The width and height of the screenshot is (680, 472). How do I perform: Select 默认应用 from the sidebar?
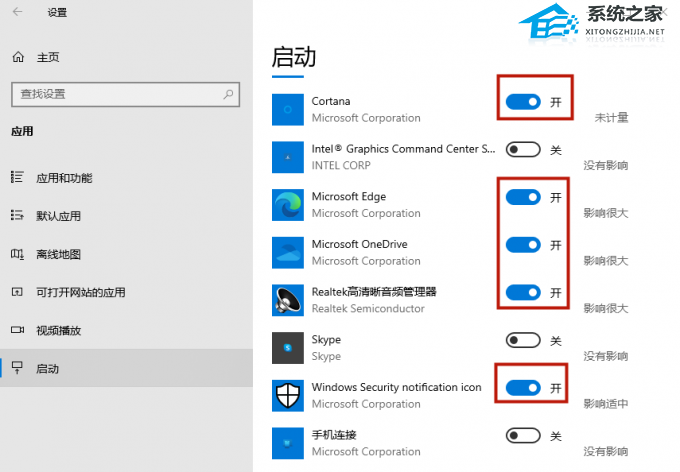click(x=57, y=215)
